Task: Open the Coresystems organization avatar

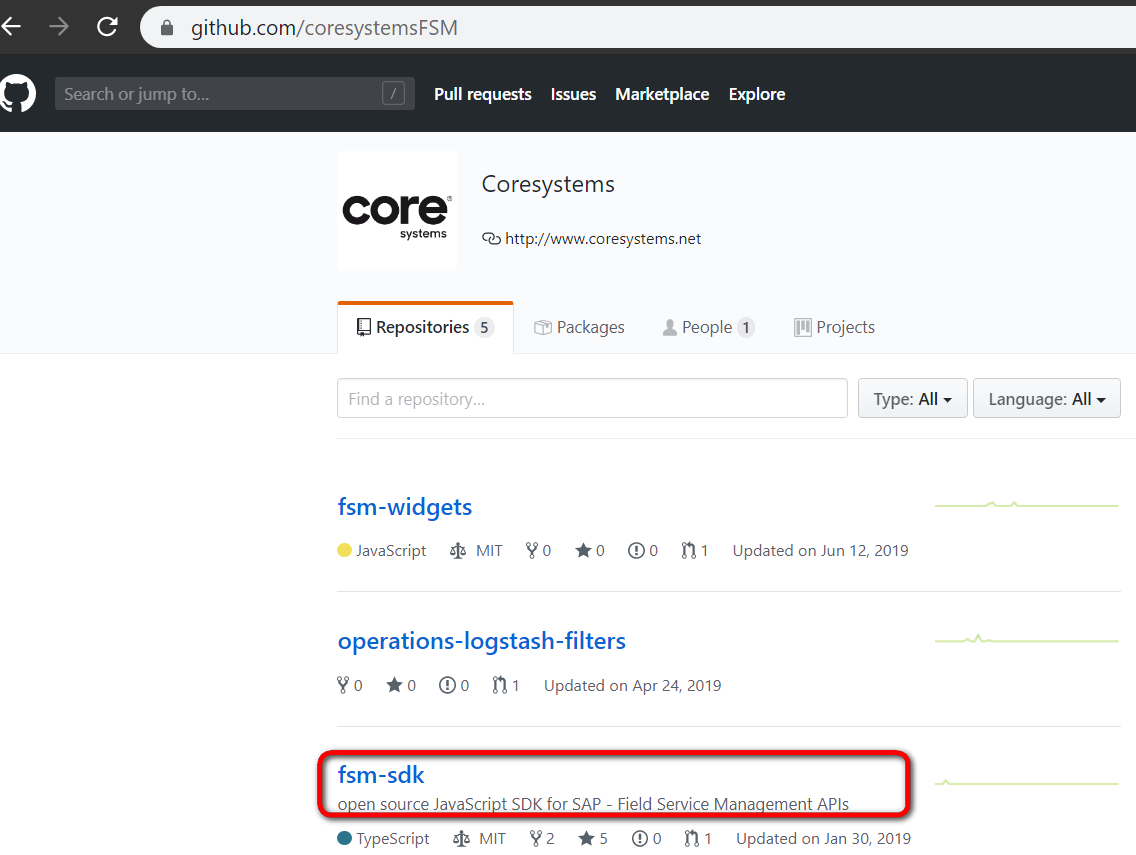Action: pos(397,211)
